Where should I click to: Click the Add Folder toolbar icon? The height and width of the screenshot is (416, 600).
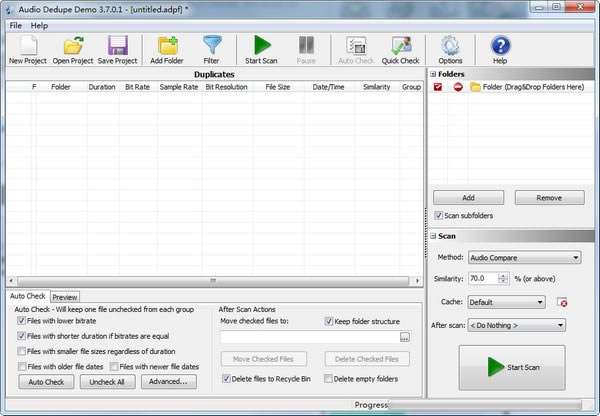(x=167, y=45)
